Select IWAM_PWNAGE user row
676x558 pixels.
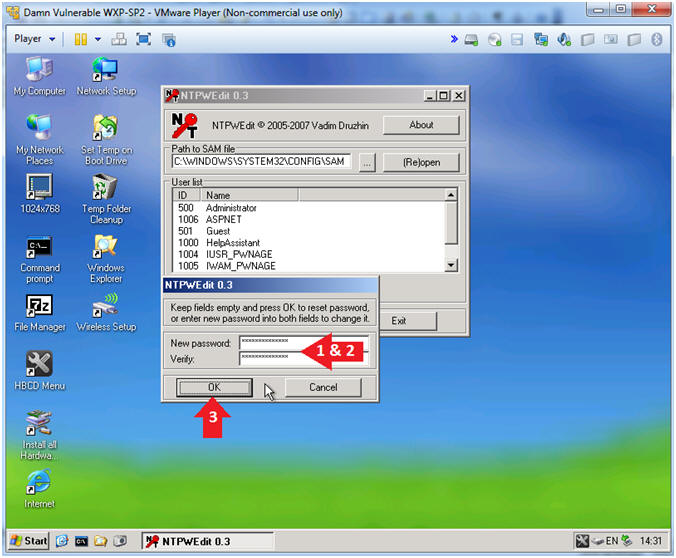[309, 266]
